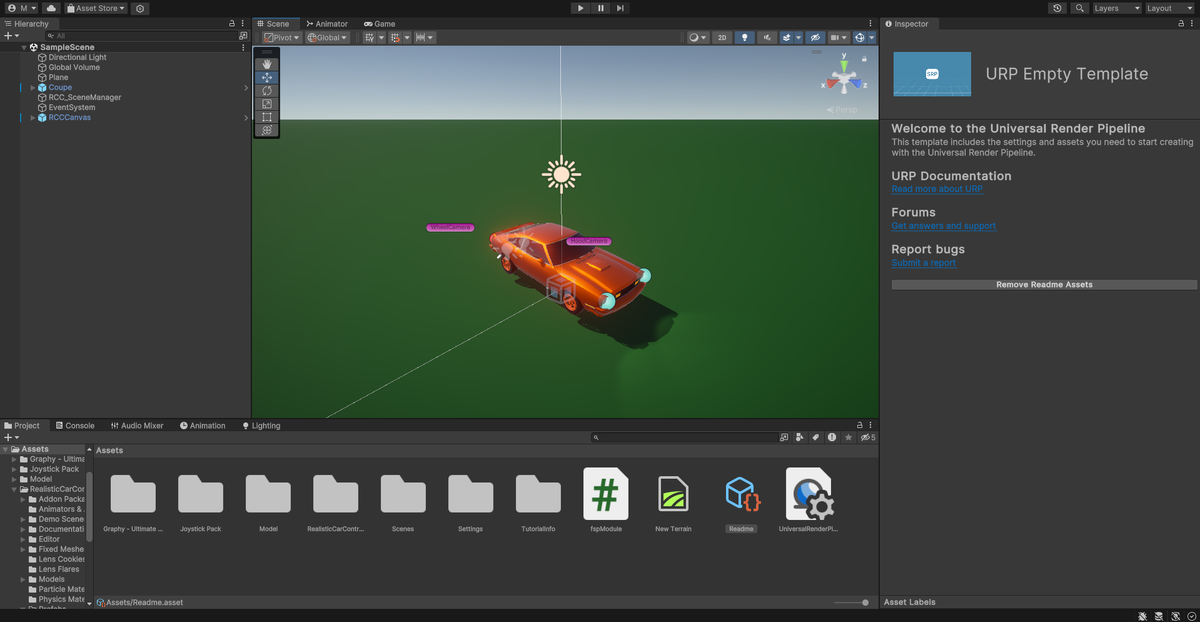Open the global Search magnifier icon
This screenshot has height=622, width=1200.
[x=1080, y=8]
